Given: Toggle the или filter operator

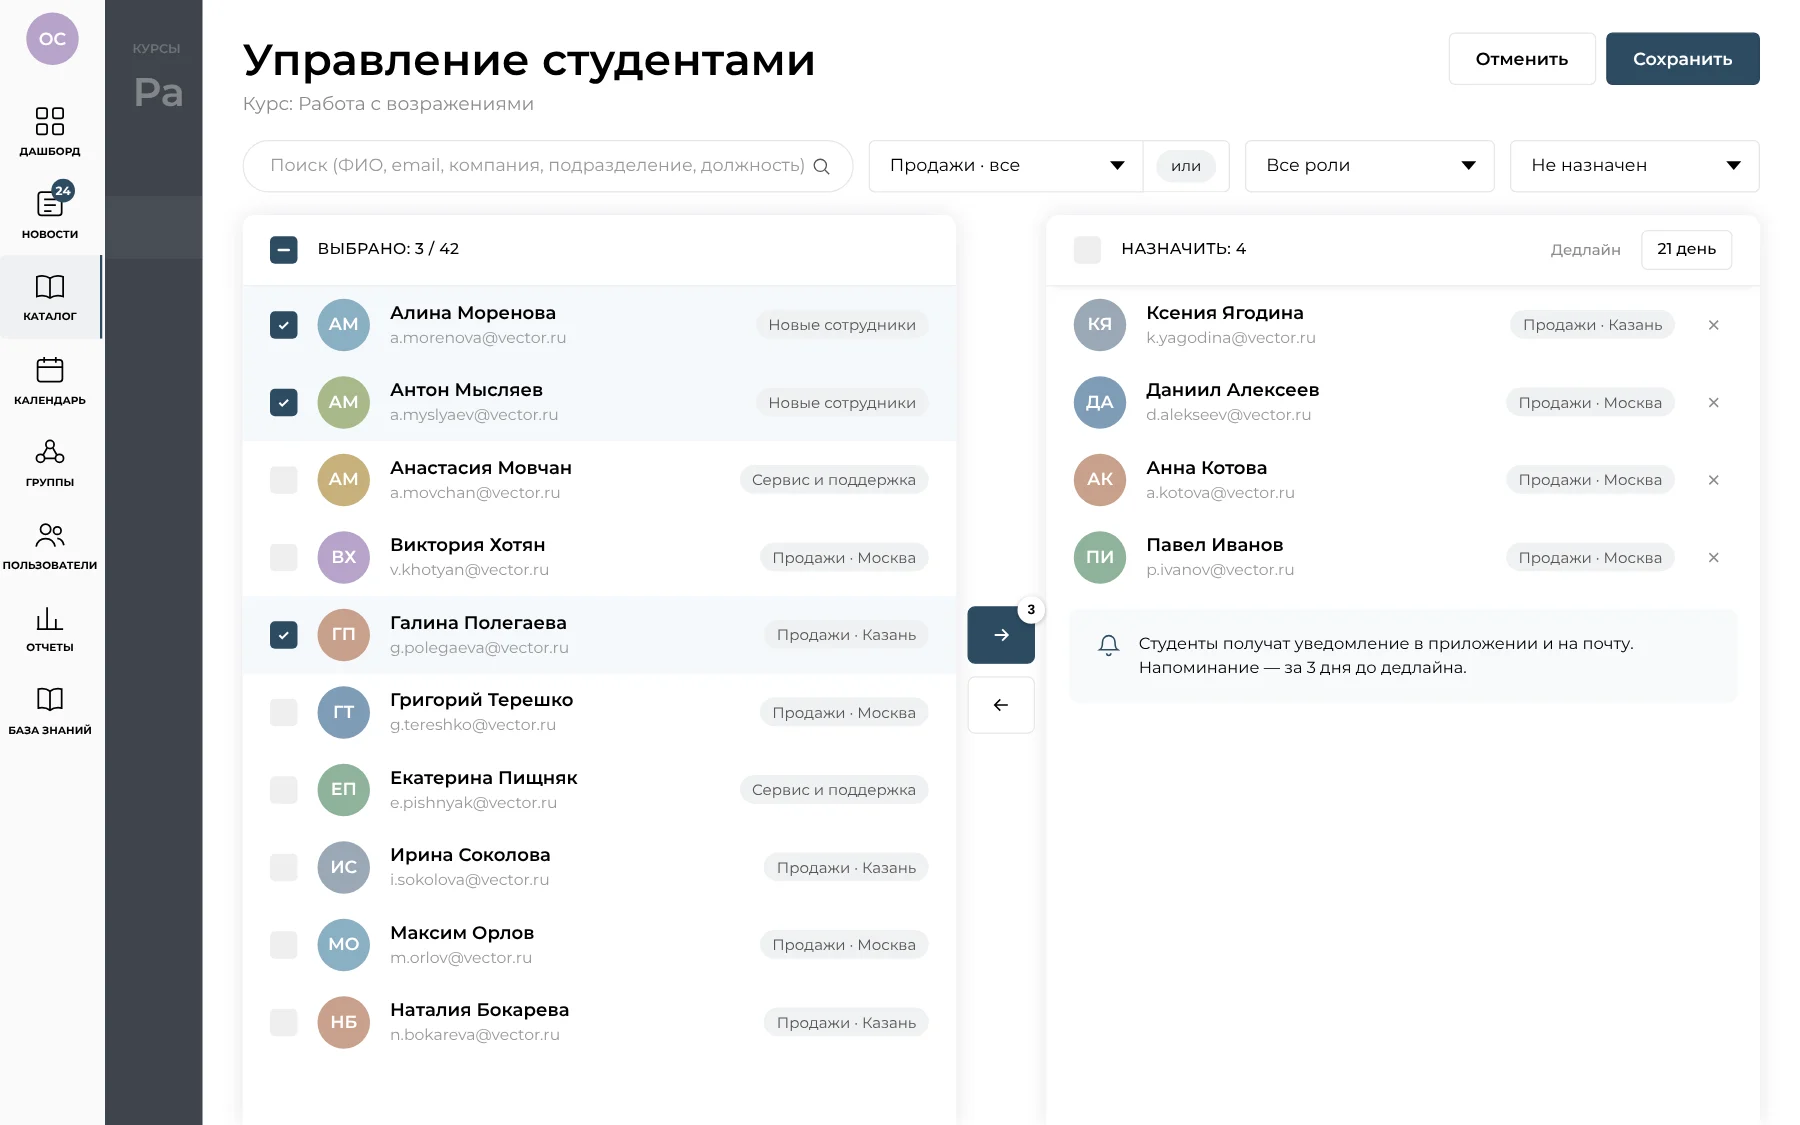Looking at the screenshot, I should click(x=1186, y=166).
